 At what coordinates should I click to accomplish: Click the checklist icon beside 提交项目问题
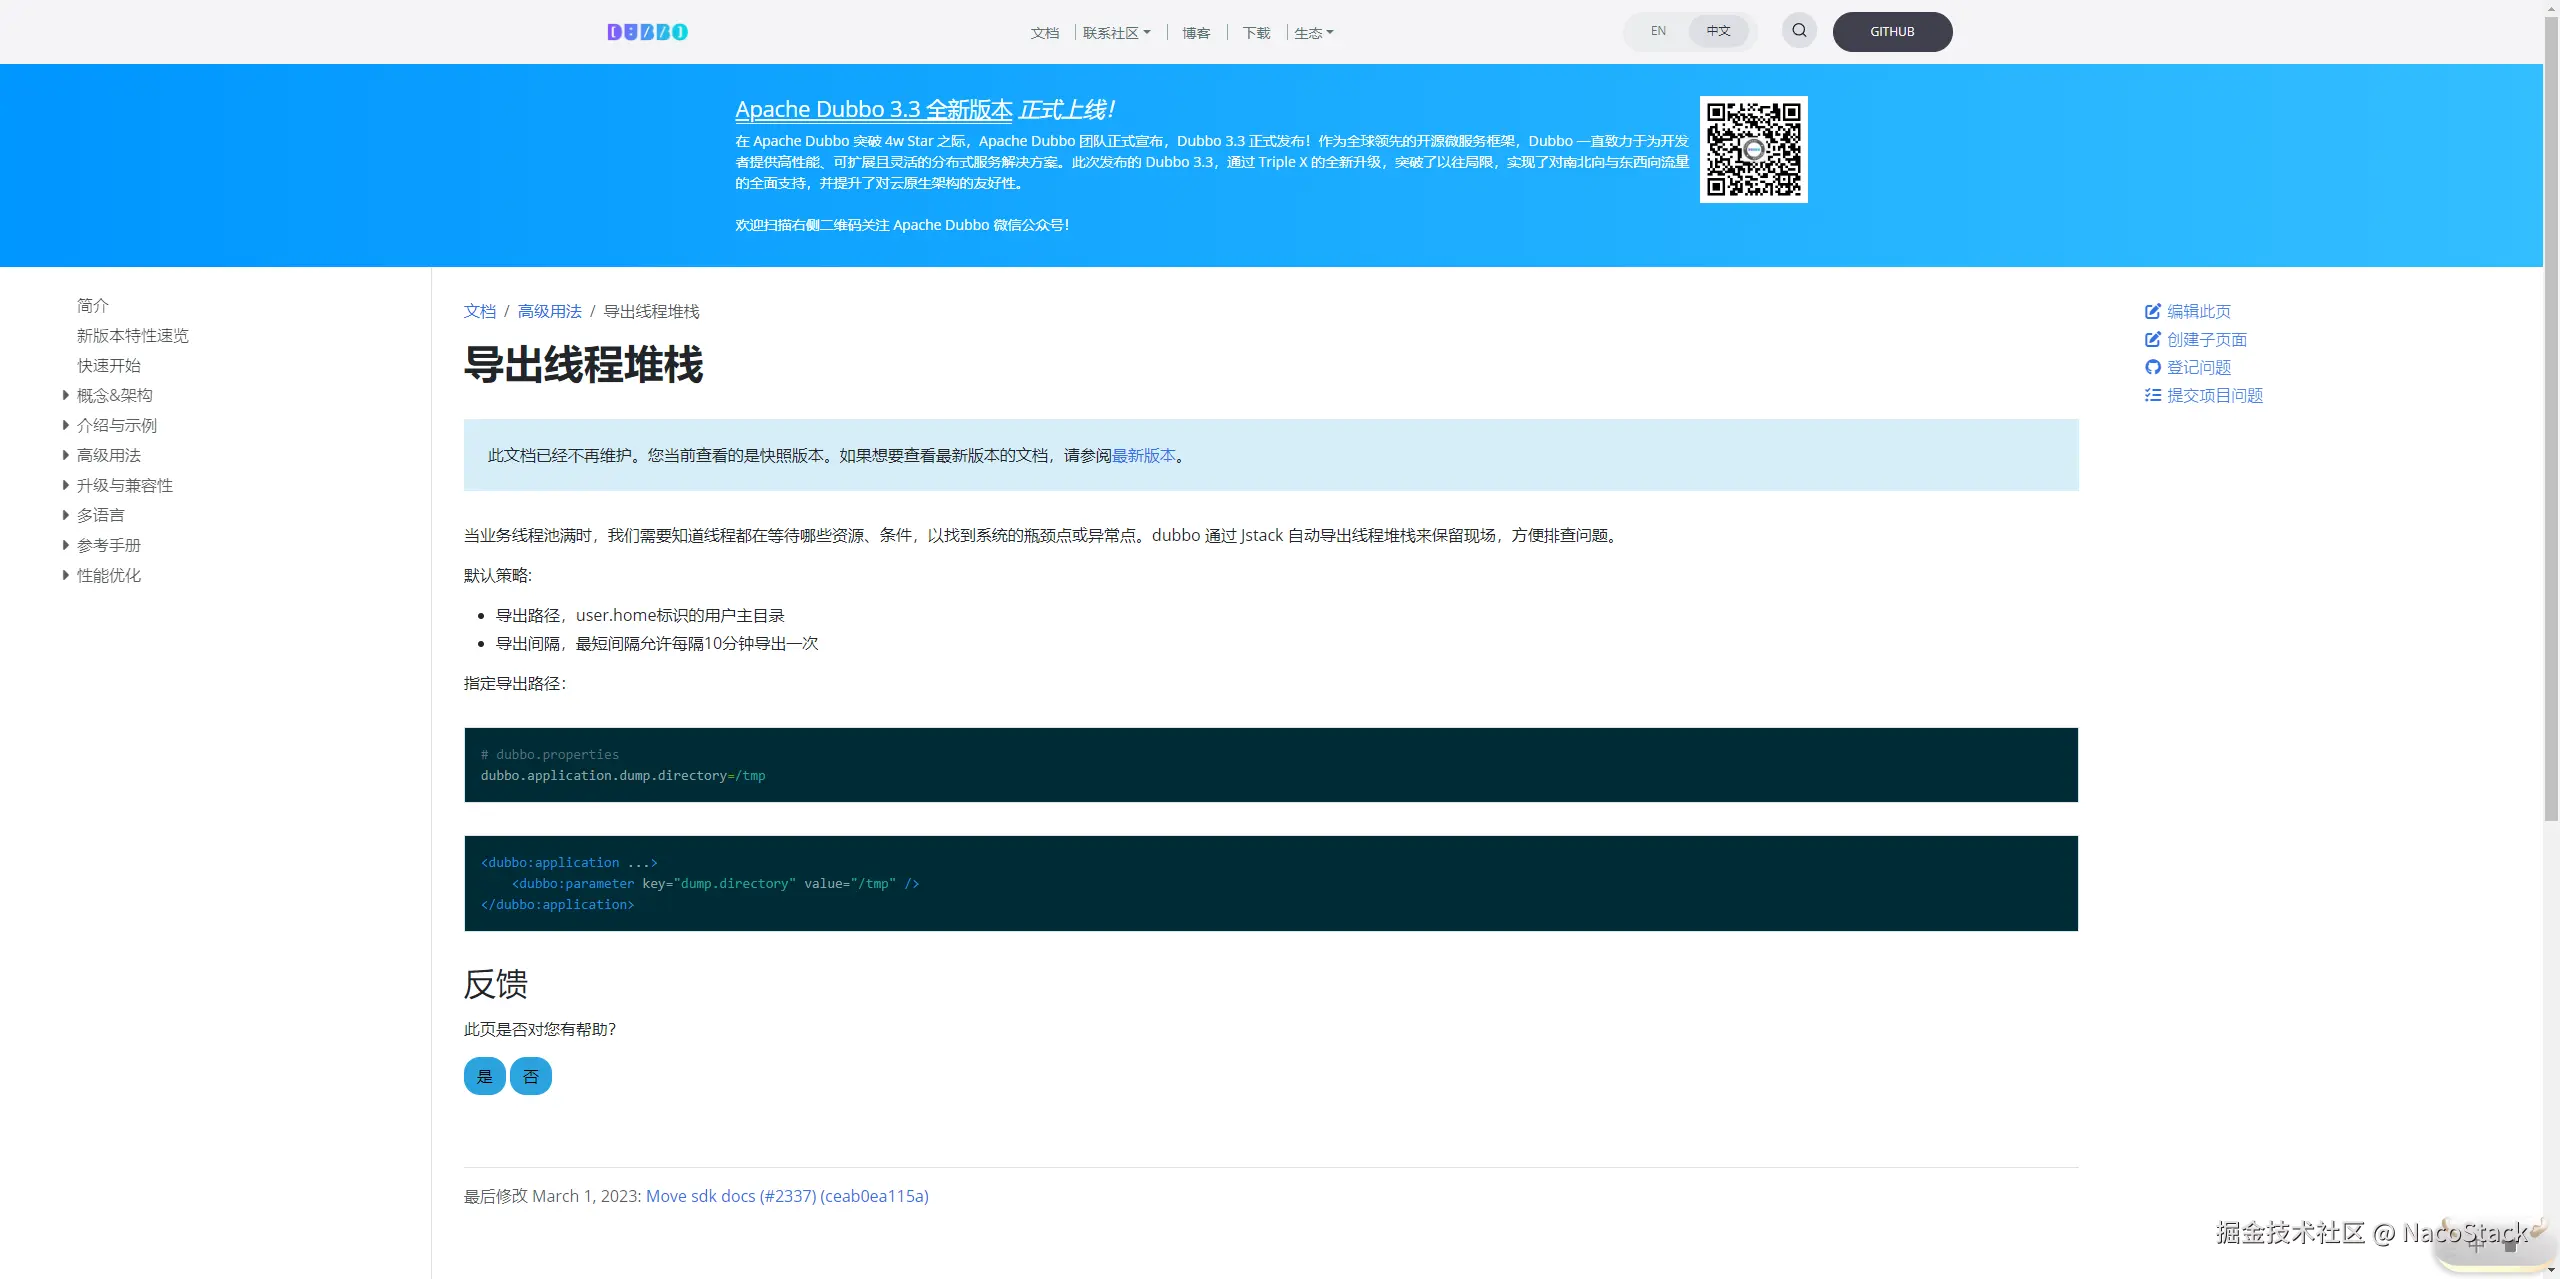(2152, 395)
